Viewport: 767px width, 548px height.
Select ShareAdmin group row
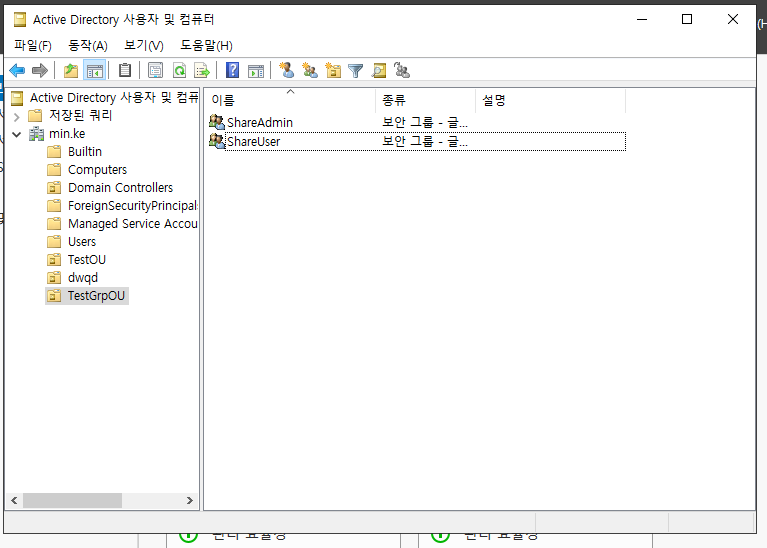coord(417,122)
